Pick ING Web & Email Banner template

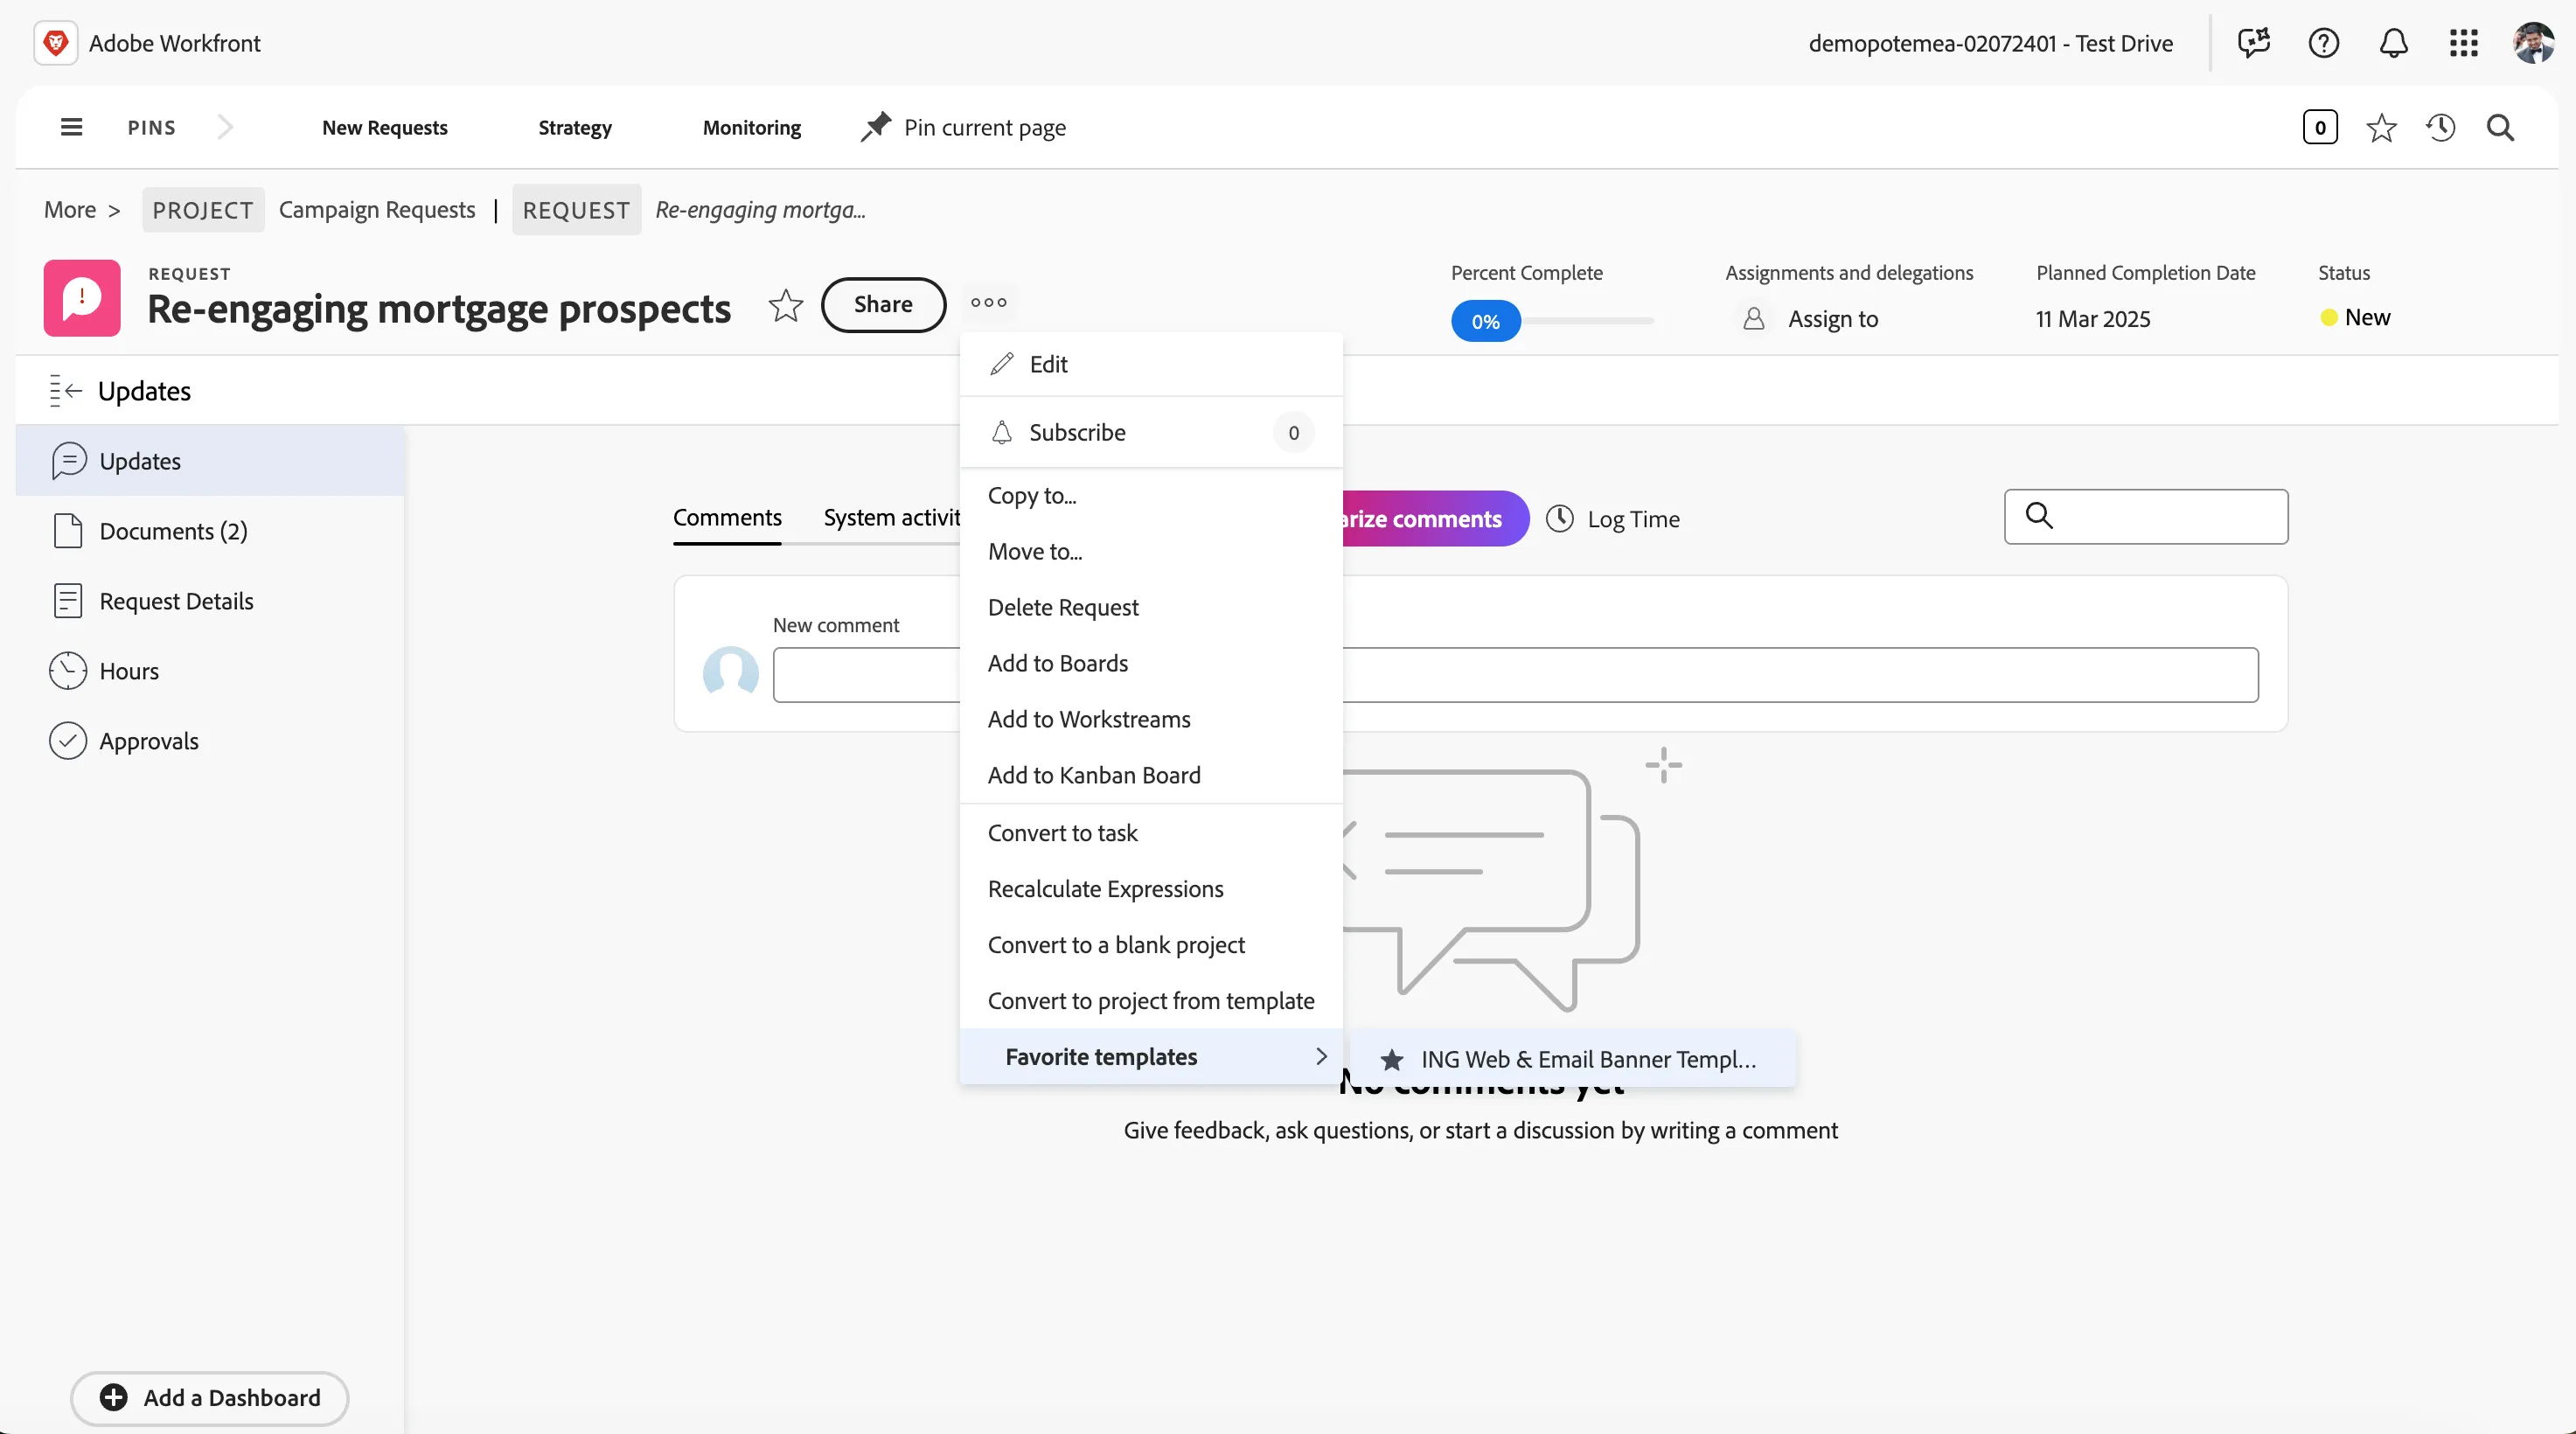click(1571, 1058)
